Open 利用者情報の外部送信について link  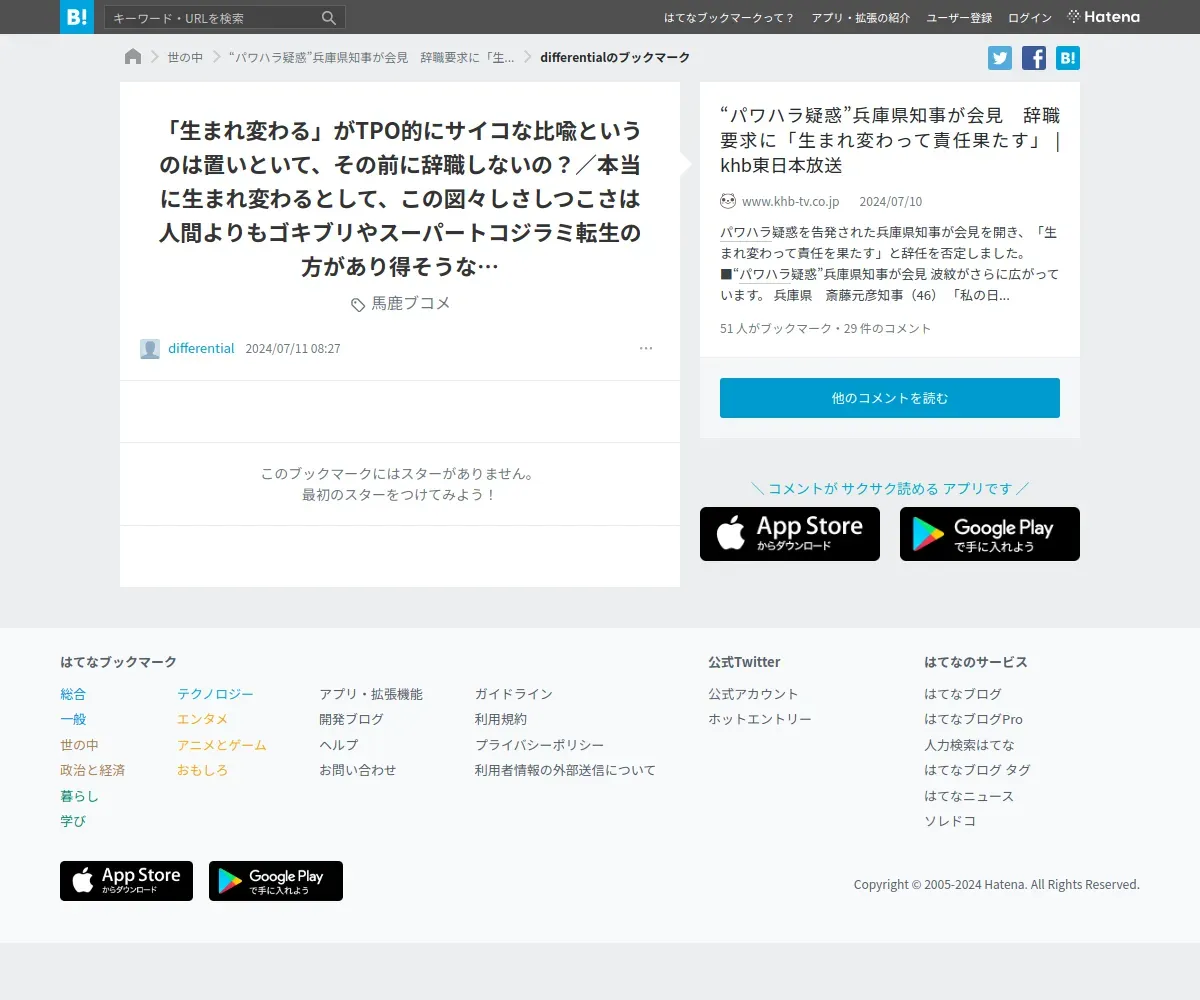(565, 770)
